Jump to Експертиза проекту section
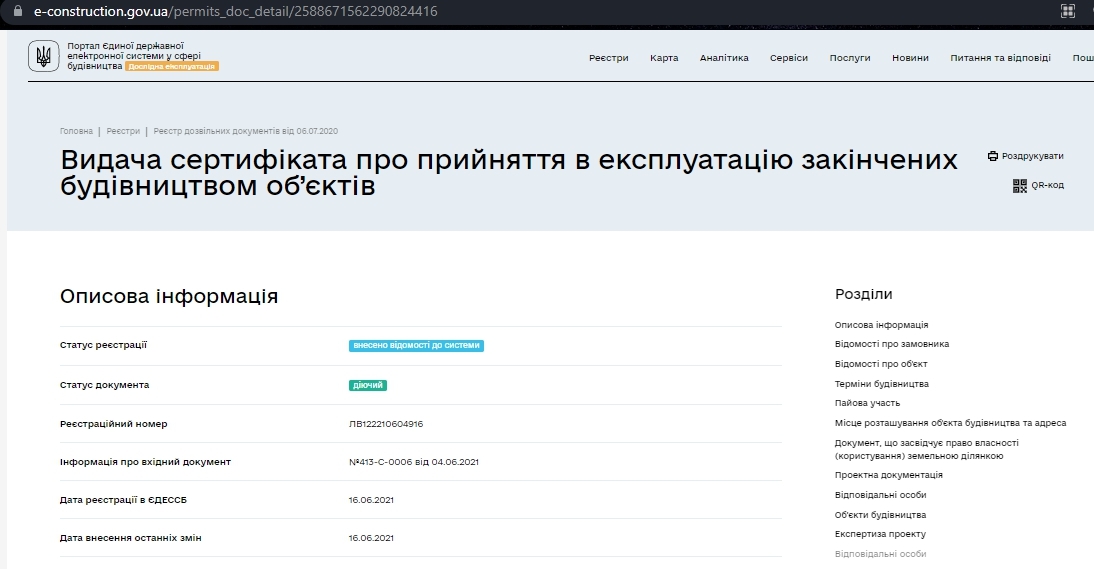Viewport: 1094px width, 569px height. (x=881, y=534)
